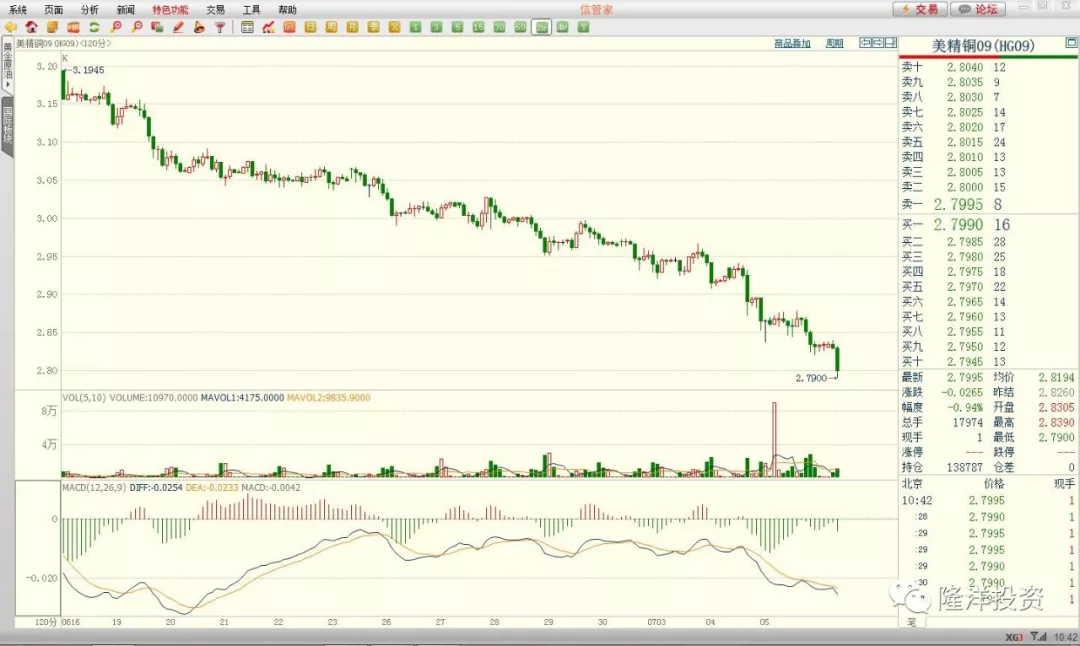Open the 页面 menu

click(x=53, y=10)
